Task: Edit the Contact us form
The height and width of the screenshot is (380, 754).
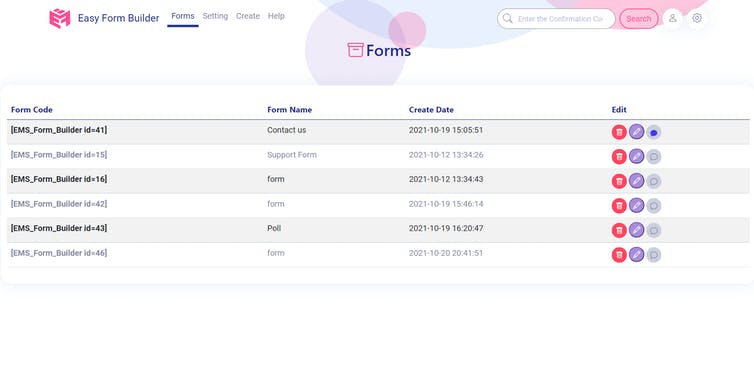Action: [636, 131]
